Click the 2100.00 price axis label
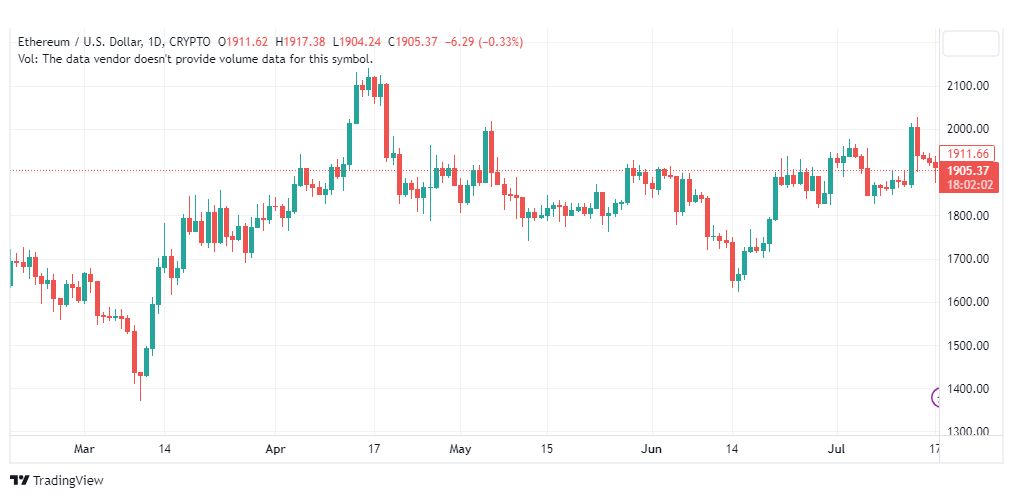The image size is (1012, 498). (x=968, y=86)
